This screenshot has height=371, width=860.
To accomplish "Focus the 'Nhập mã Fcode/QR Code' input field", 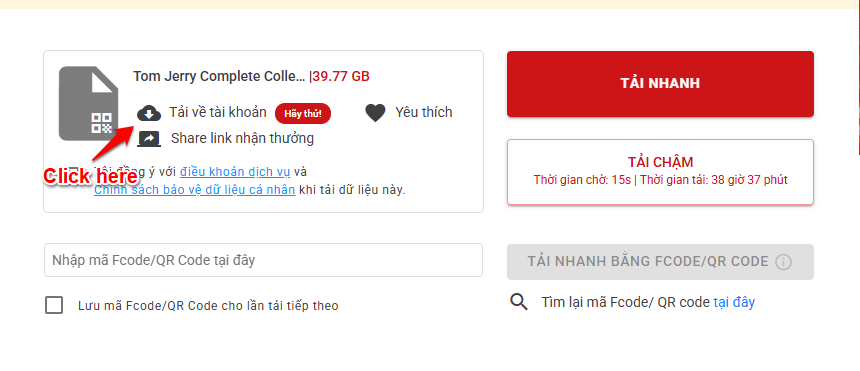I will coord(263,260).
